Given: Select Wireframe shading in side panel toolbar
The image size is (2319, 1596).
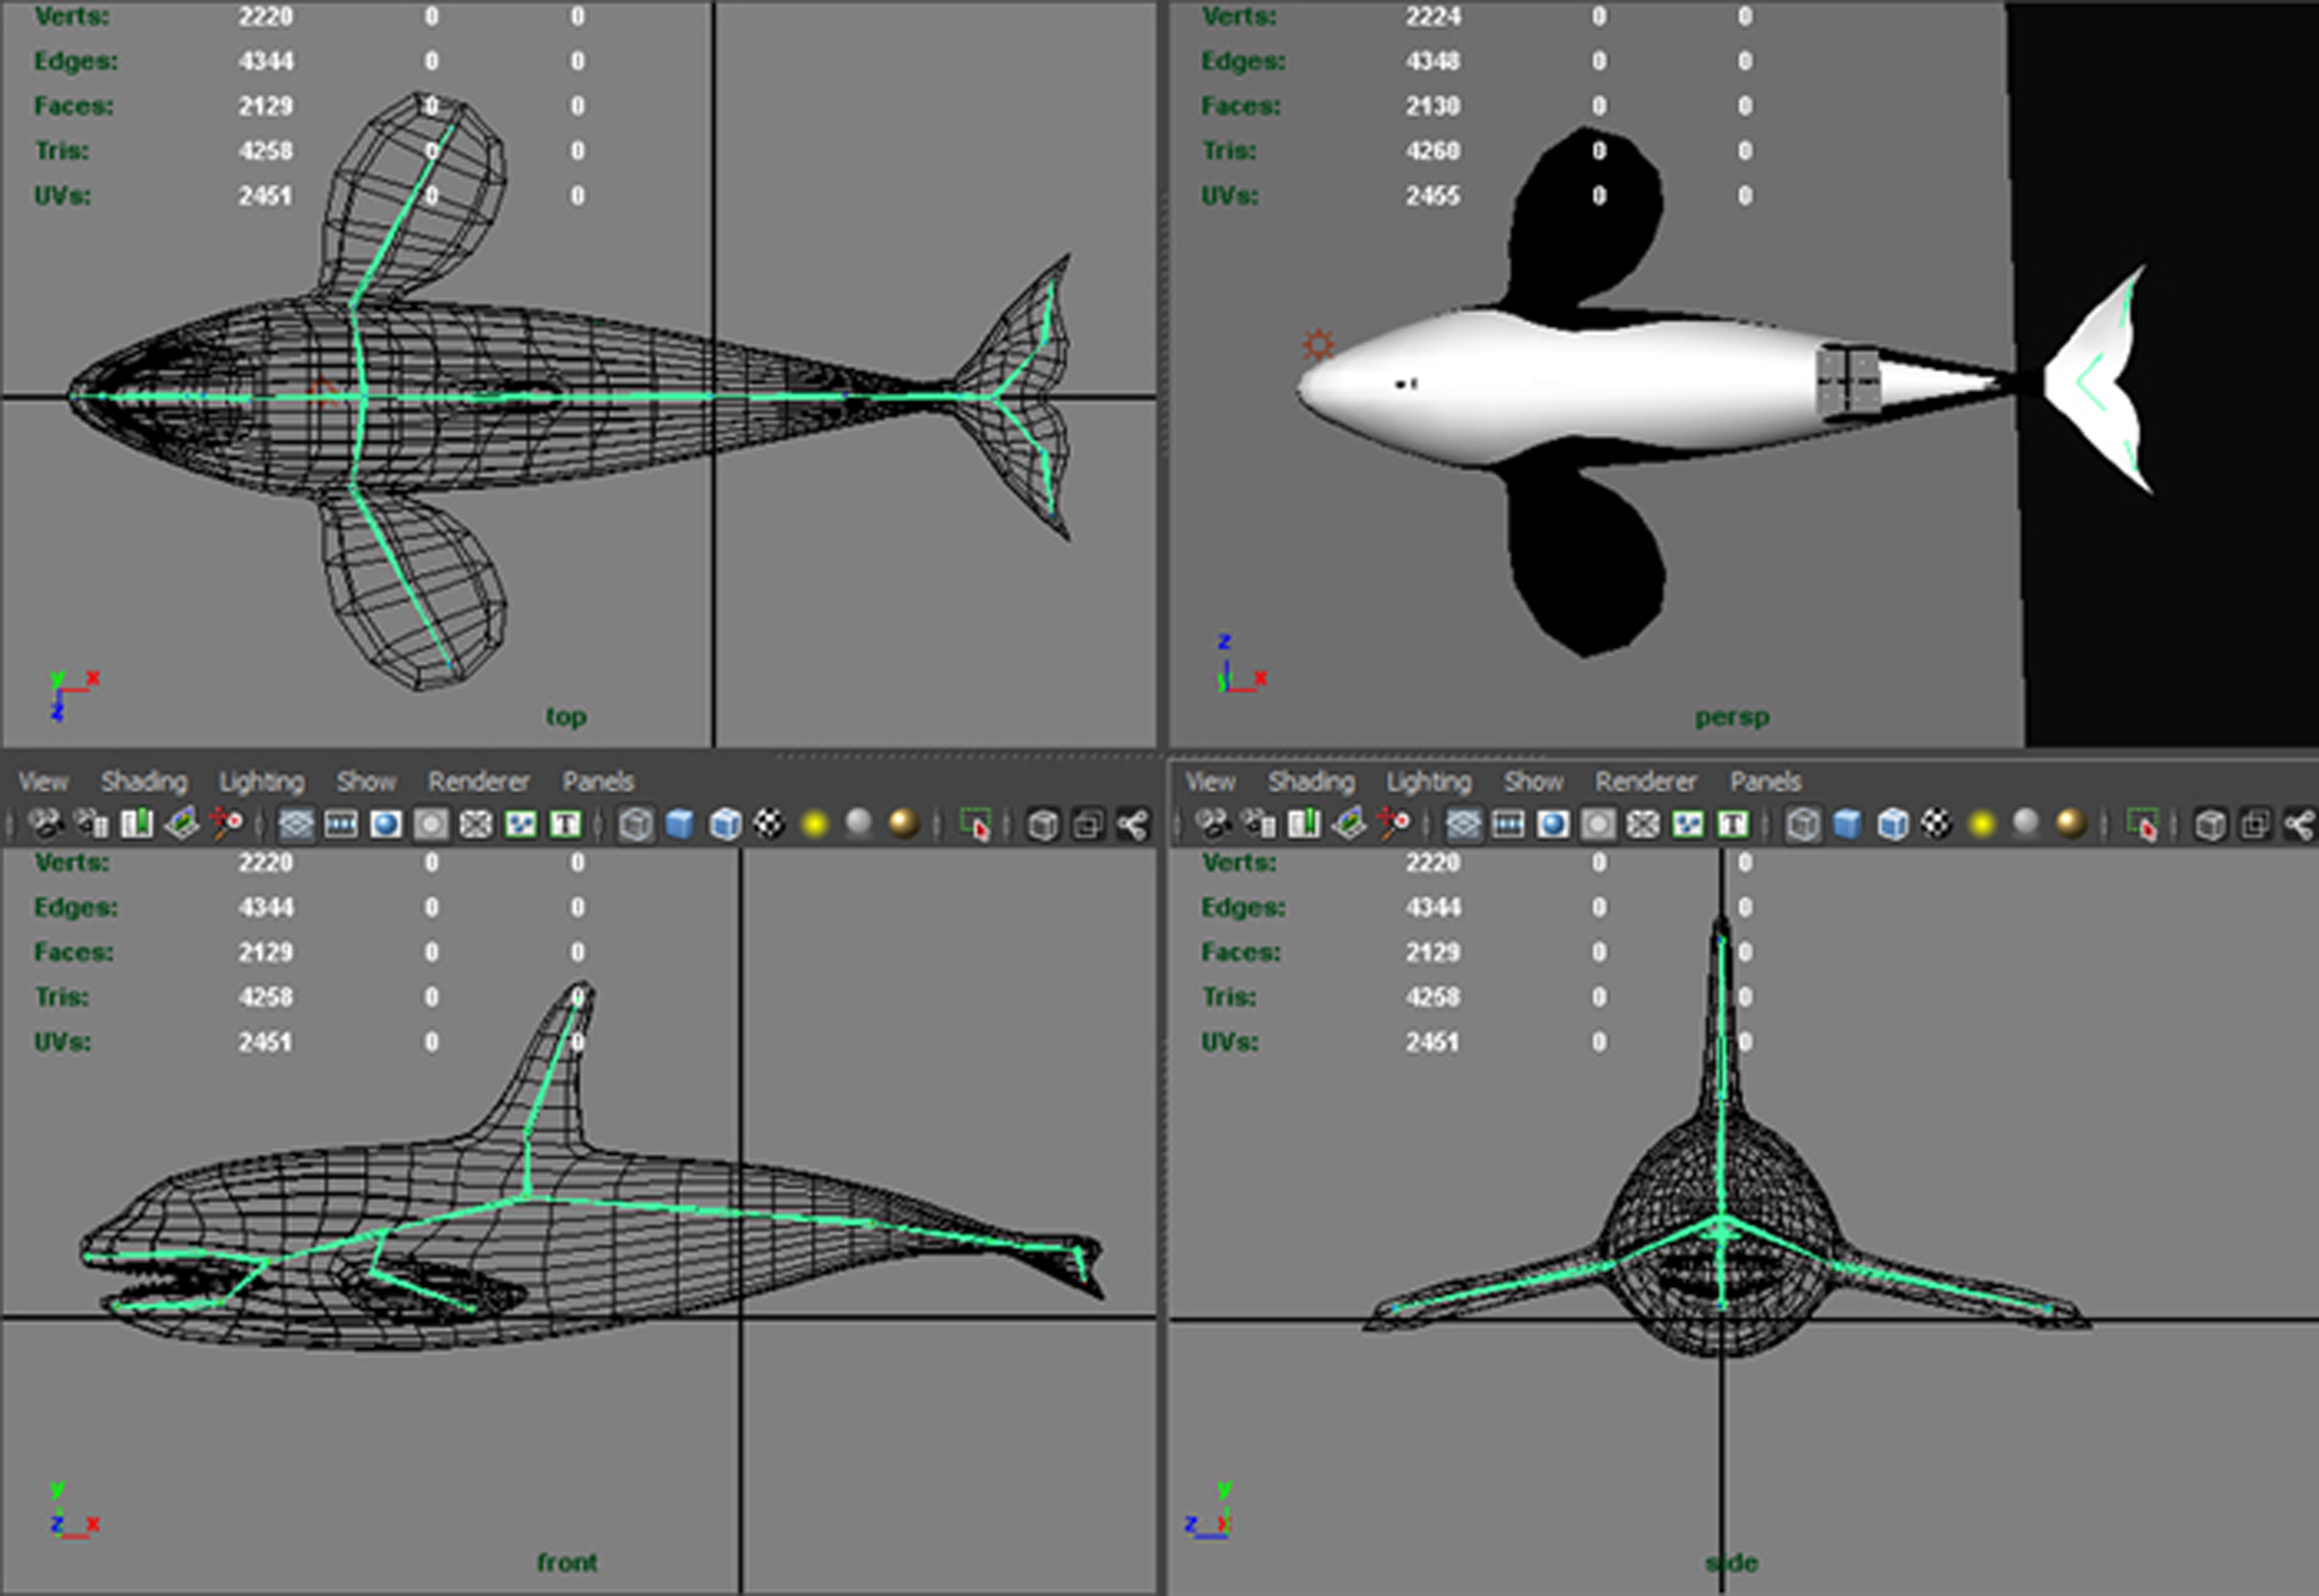Looking at the screenshot, I should (1802, 825).
